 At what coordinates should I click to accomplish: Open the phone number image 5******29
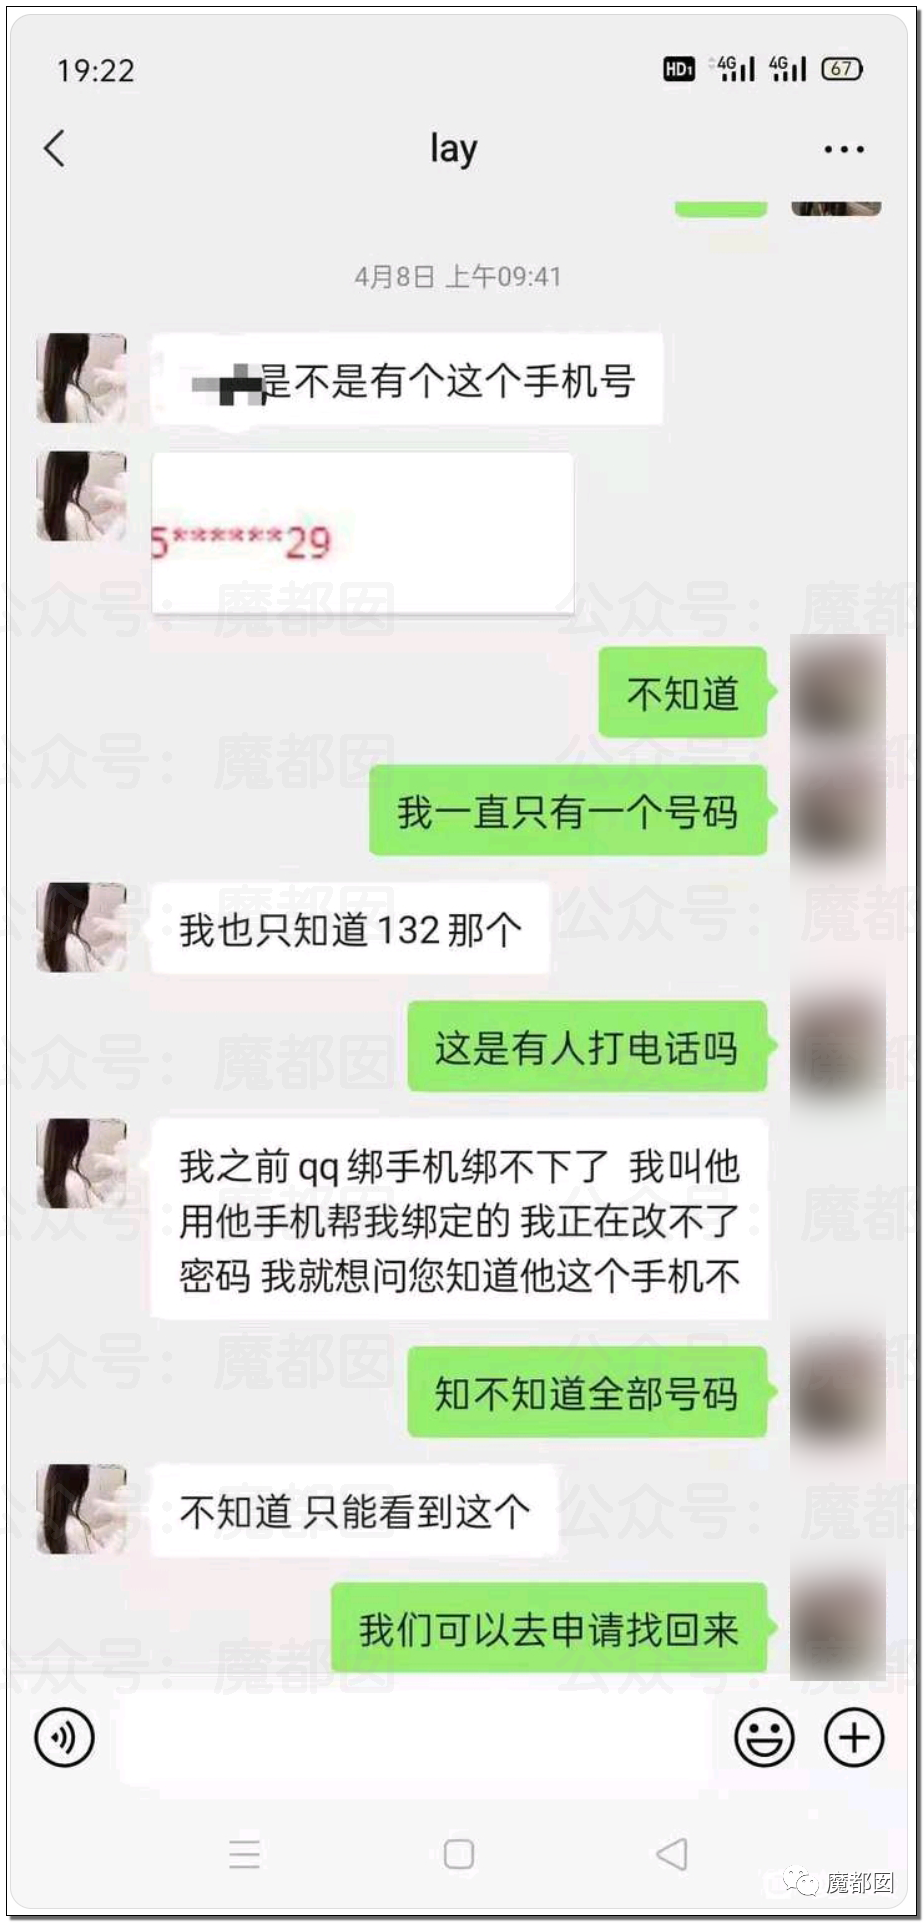pos(362,532)
